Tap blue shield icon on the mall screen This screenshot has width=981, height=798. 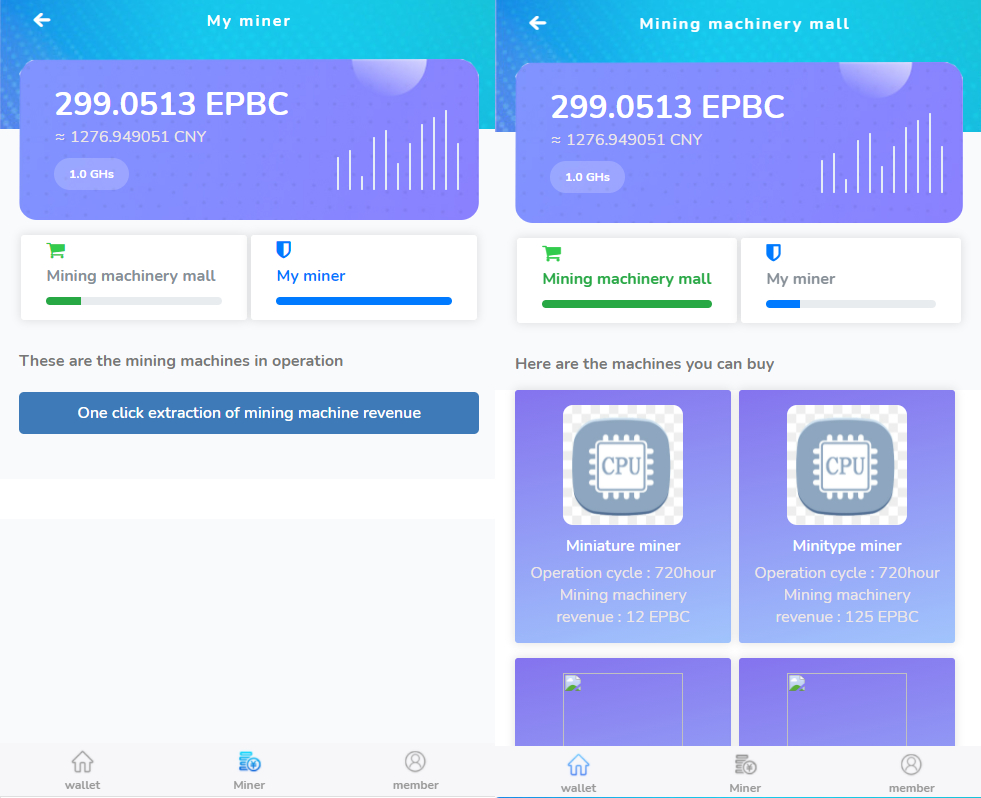[x=773, y=253]
